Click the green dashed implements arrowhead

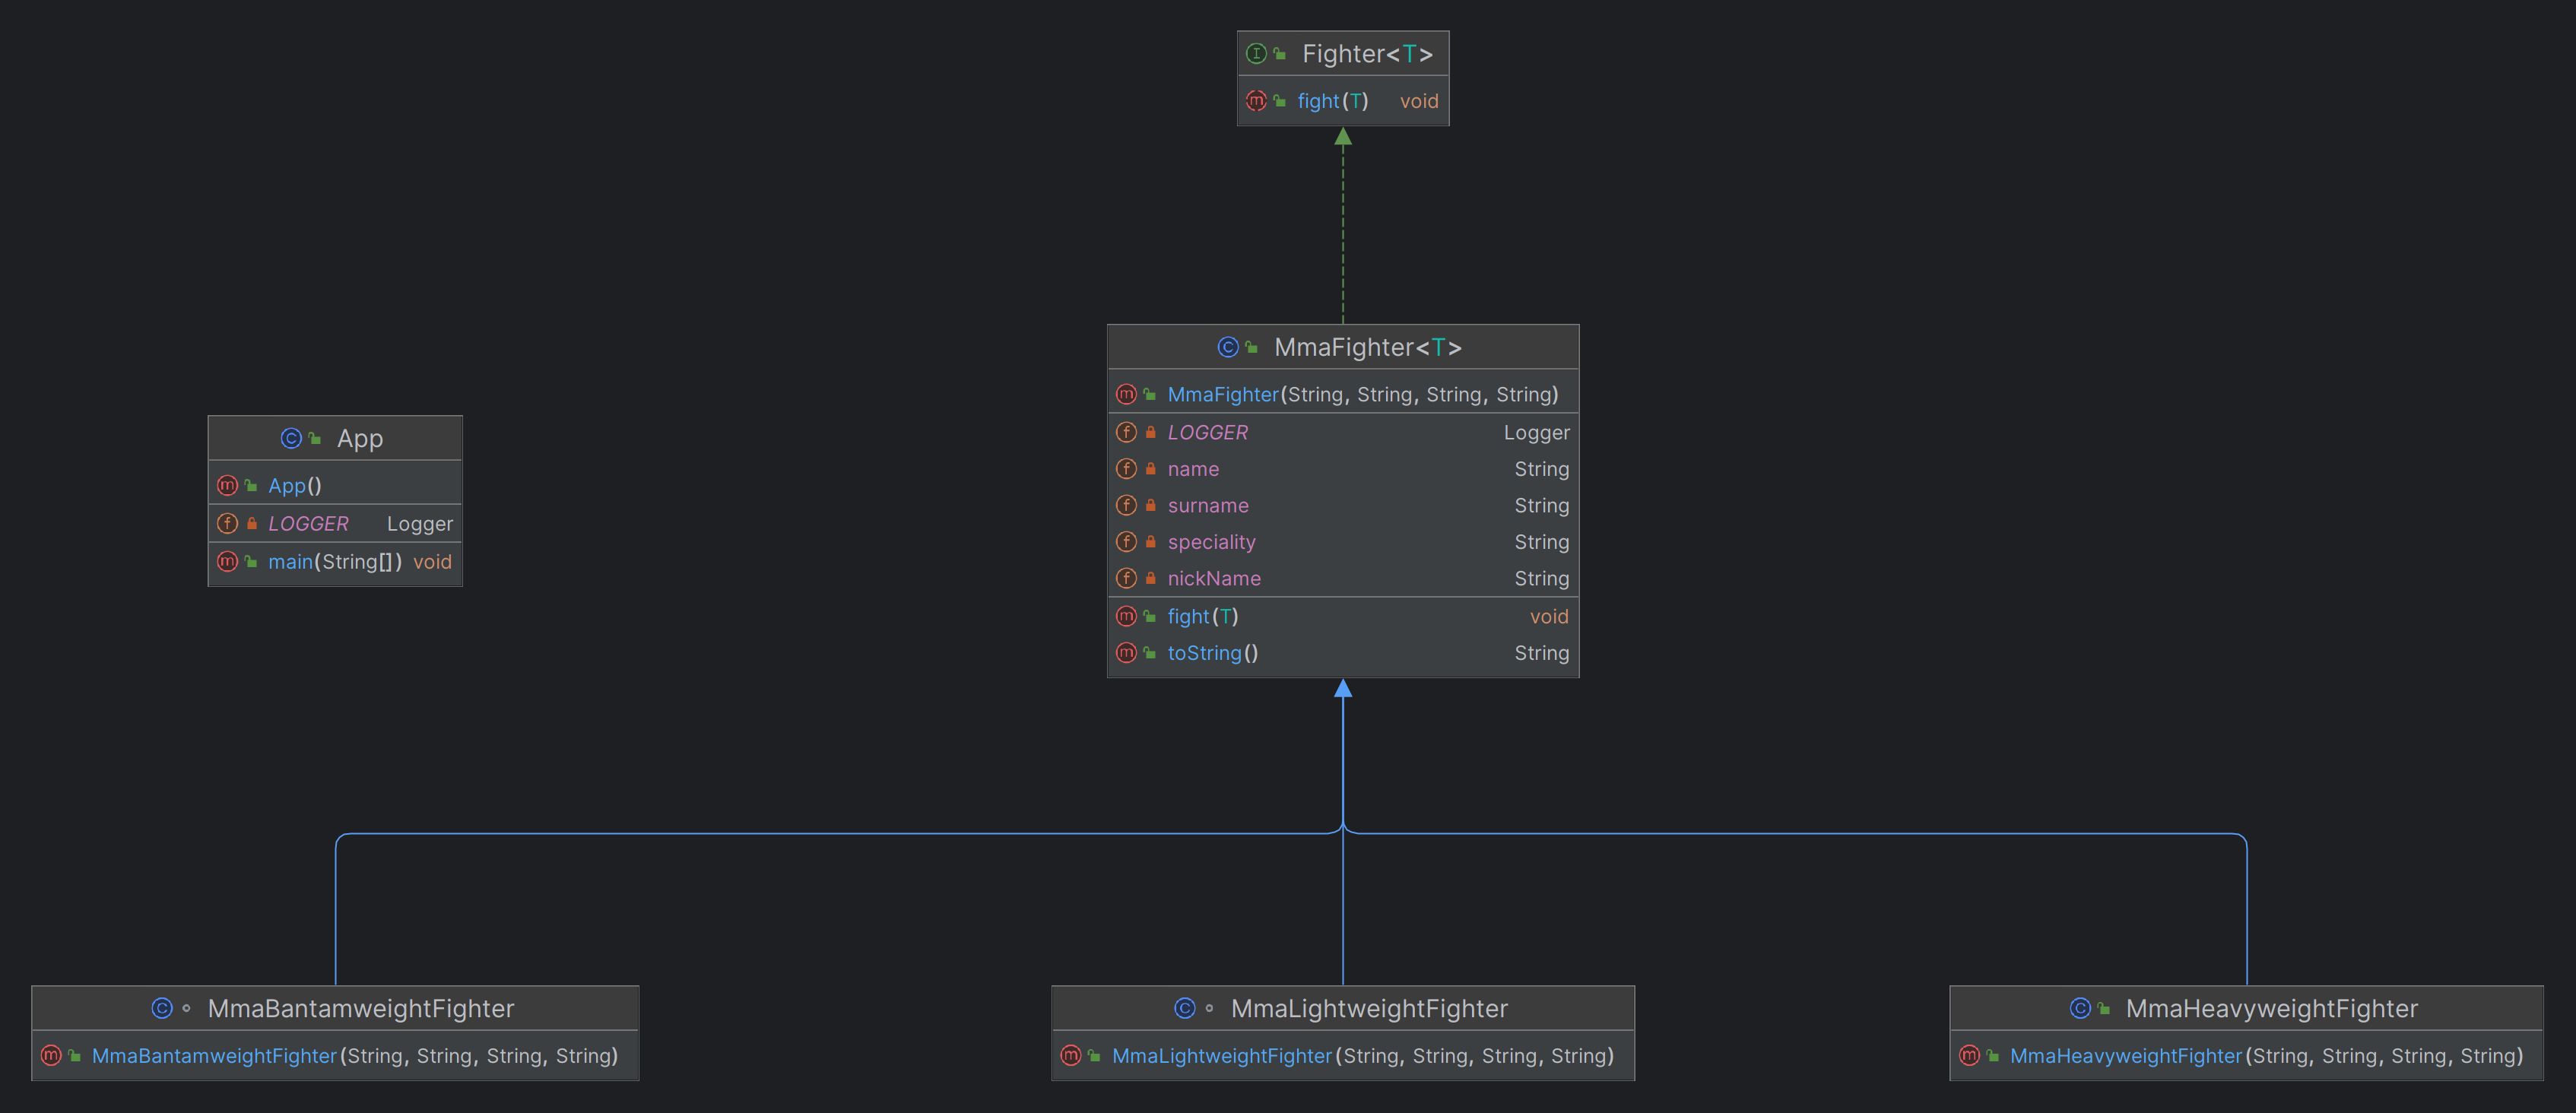pyautogui.click(x=1343, y=137)
